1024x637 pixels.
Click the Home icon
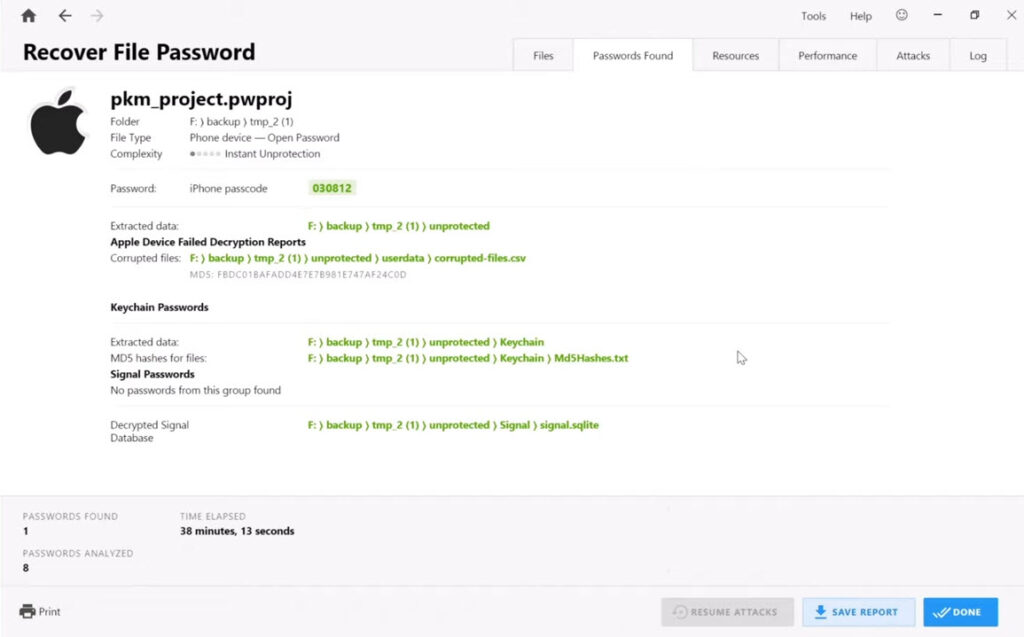point(28,16)
